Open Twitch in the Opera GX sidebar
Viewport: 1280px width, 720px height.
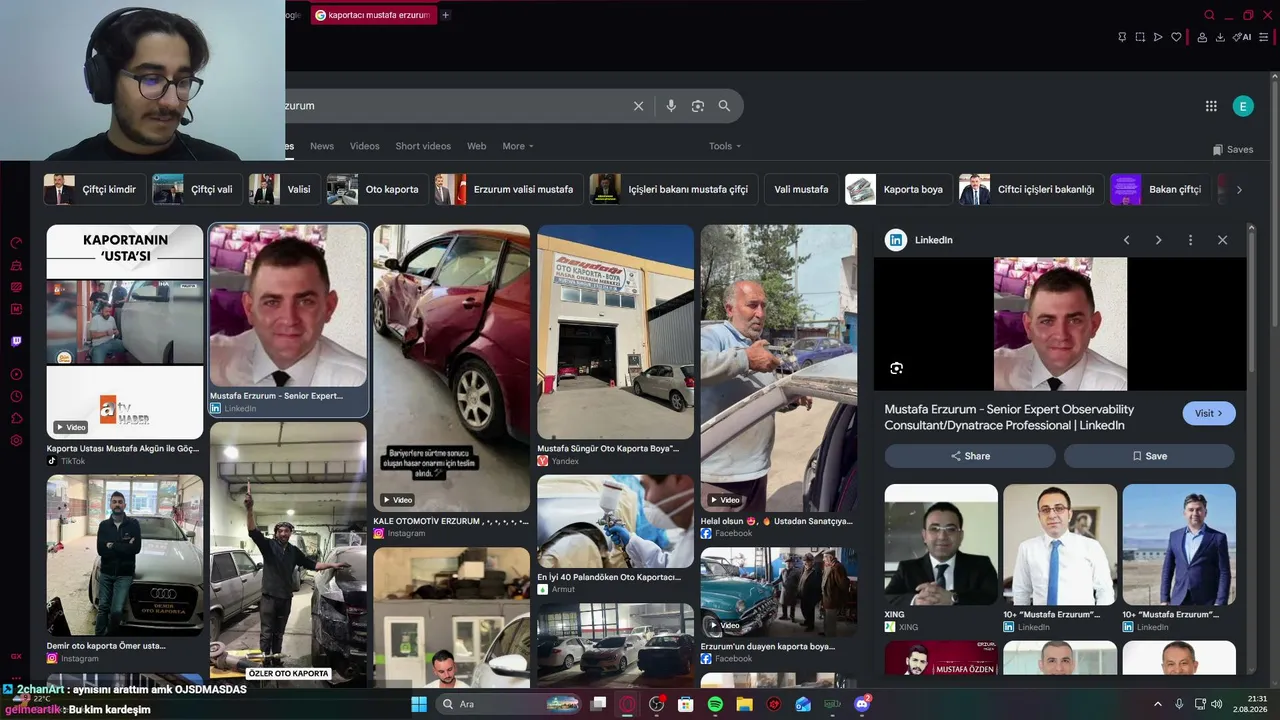click(16, 341)
